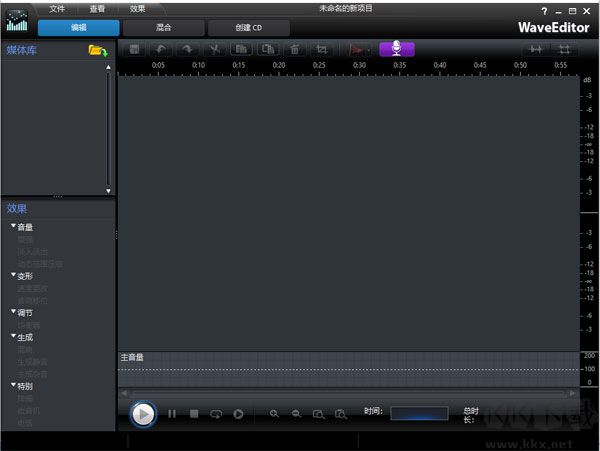
Task: Delete selection with trash icon
Action: pyautogui.click(x=295, y=49)
